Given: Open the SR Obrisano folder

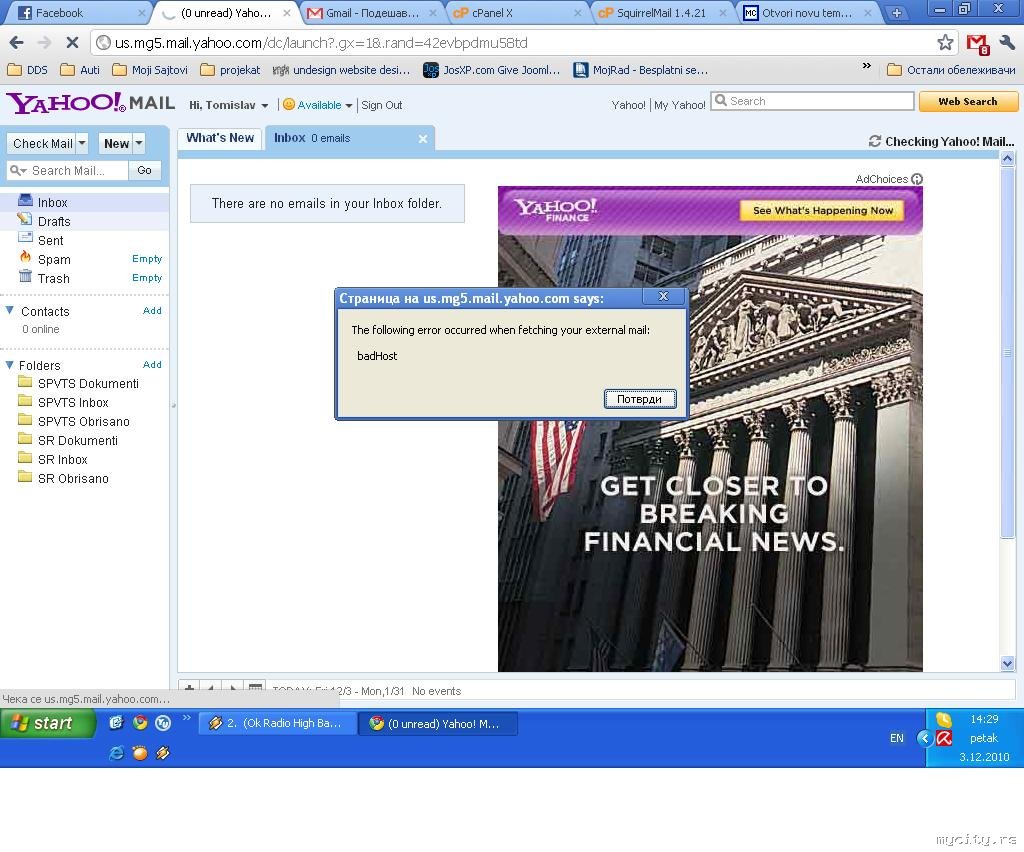Looking at the screenshot, I should 73,479.
